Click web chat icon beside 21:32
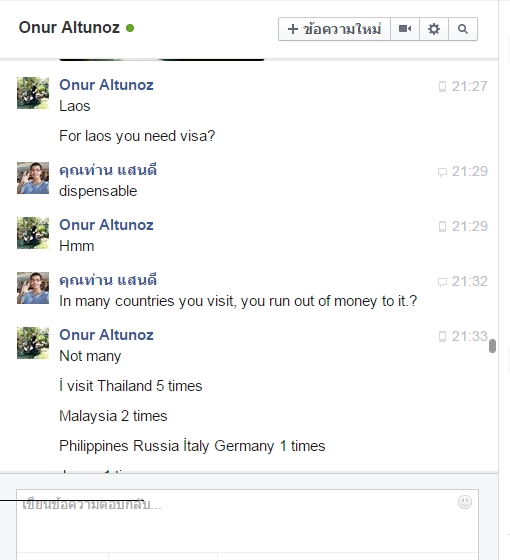This screenshot has width=510, height=560. [442, 282]
